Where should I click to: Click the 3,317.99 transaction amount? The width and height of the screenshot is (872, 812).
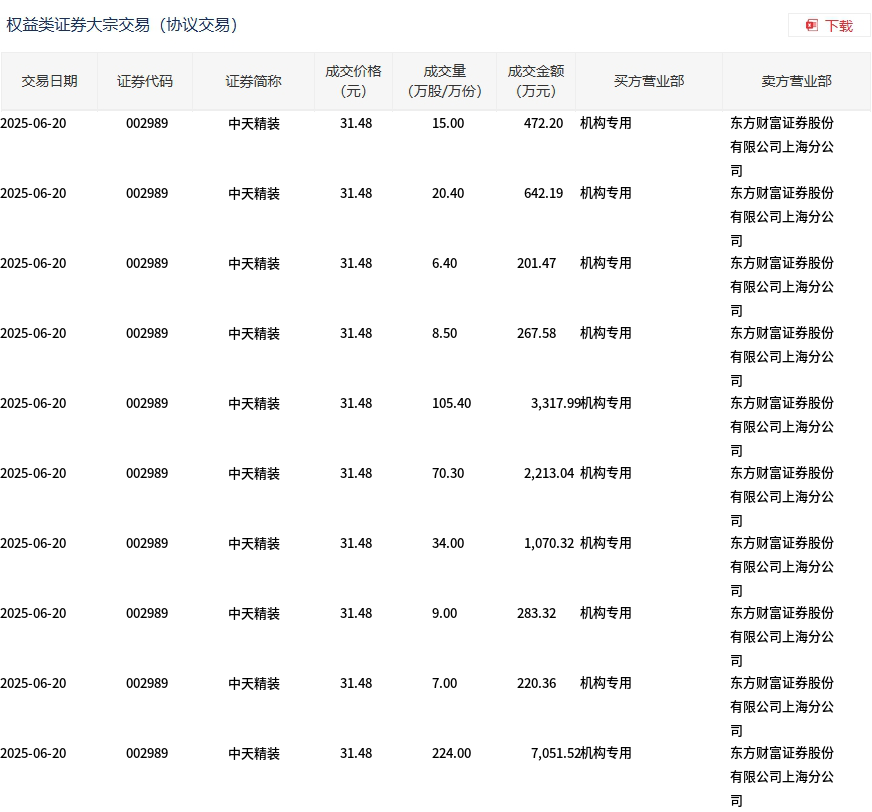coord(555,403)
